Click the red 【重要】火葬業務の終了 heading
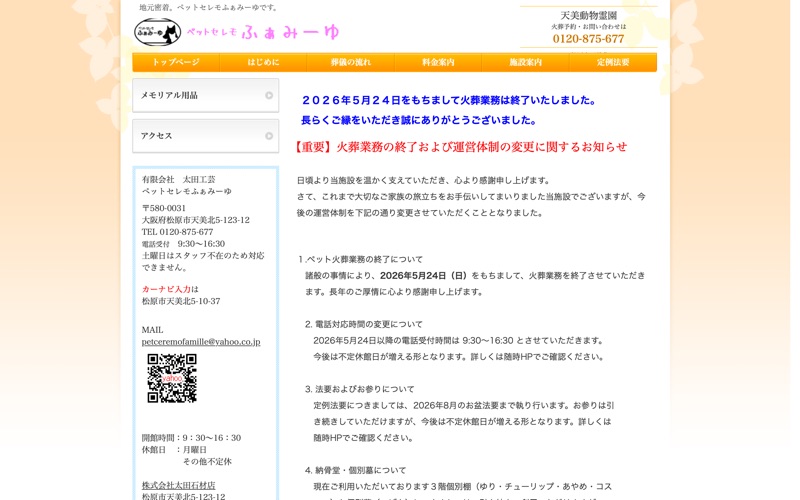 coord(460,147)
